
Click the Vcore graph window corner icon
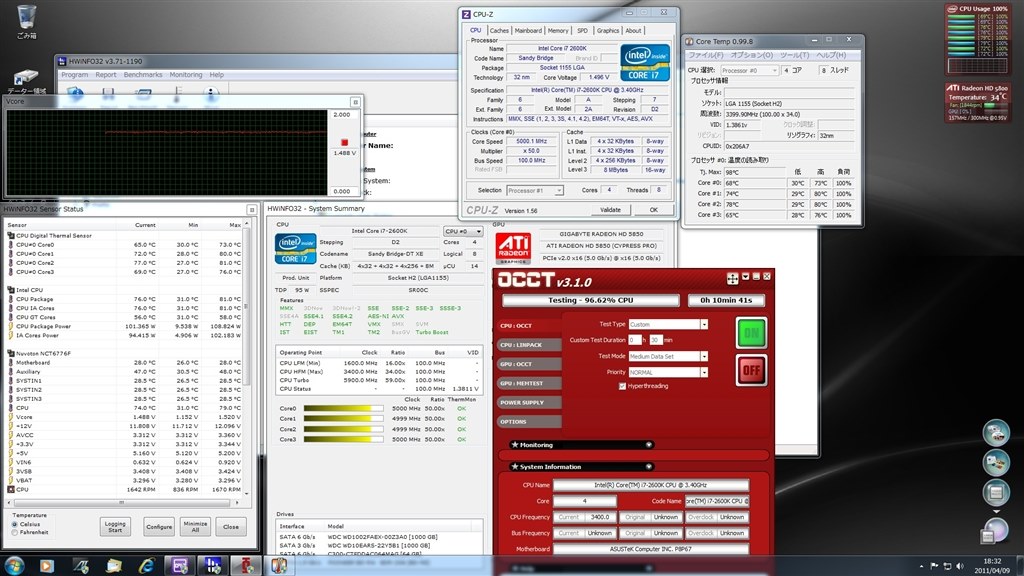tap(355, 102)
